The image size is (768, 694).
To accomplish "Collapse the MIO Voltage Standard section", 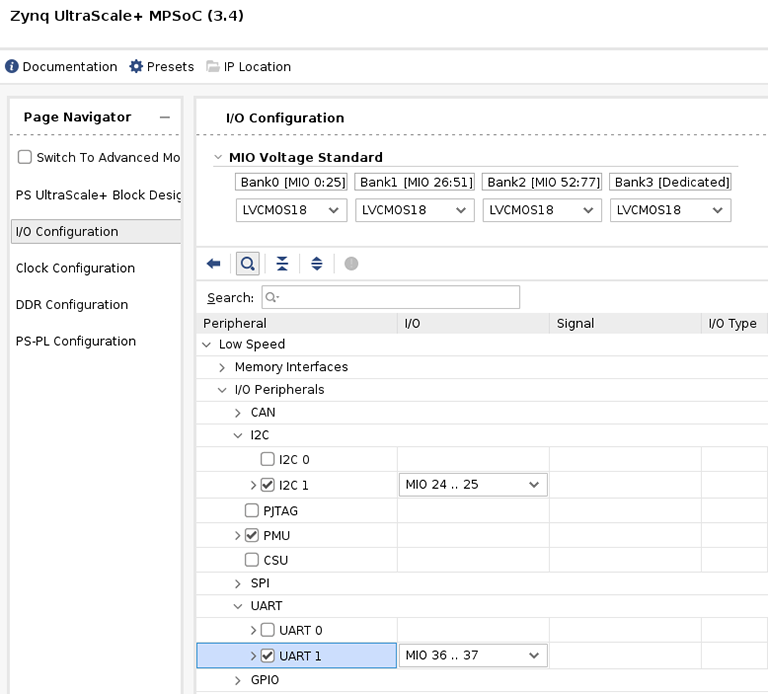I will pos(219,158).
